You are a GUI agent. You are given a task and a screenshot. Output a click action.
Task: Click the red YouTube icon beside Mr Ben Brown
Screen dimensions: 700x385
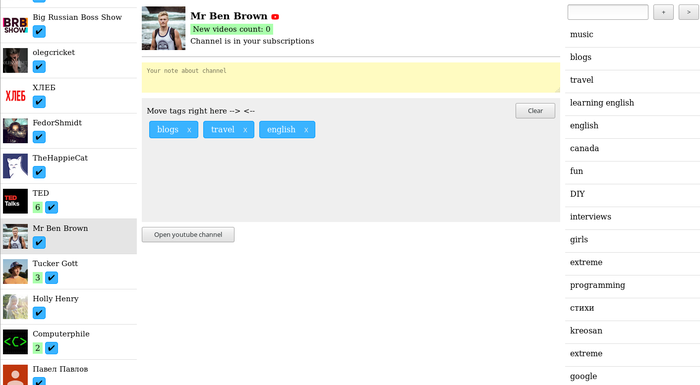(x=275, y=17)
